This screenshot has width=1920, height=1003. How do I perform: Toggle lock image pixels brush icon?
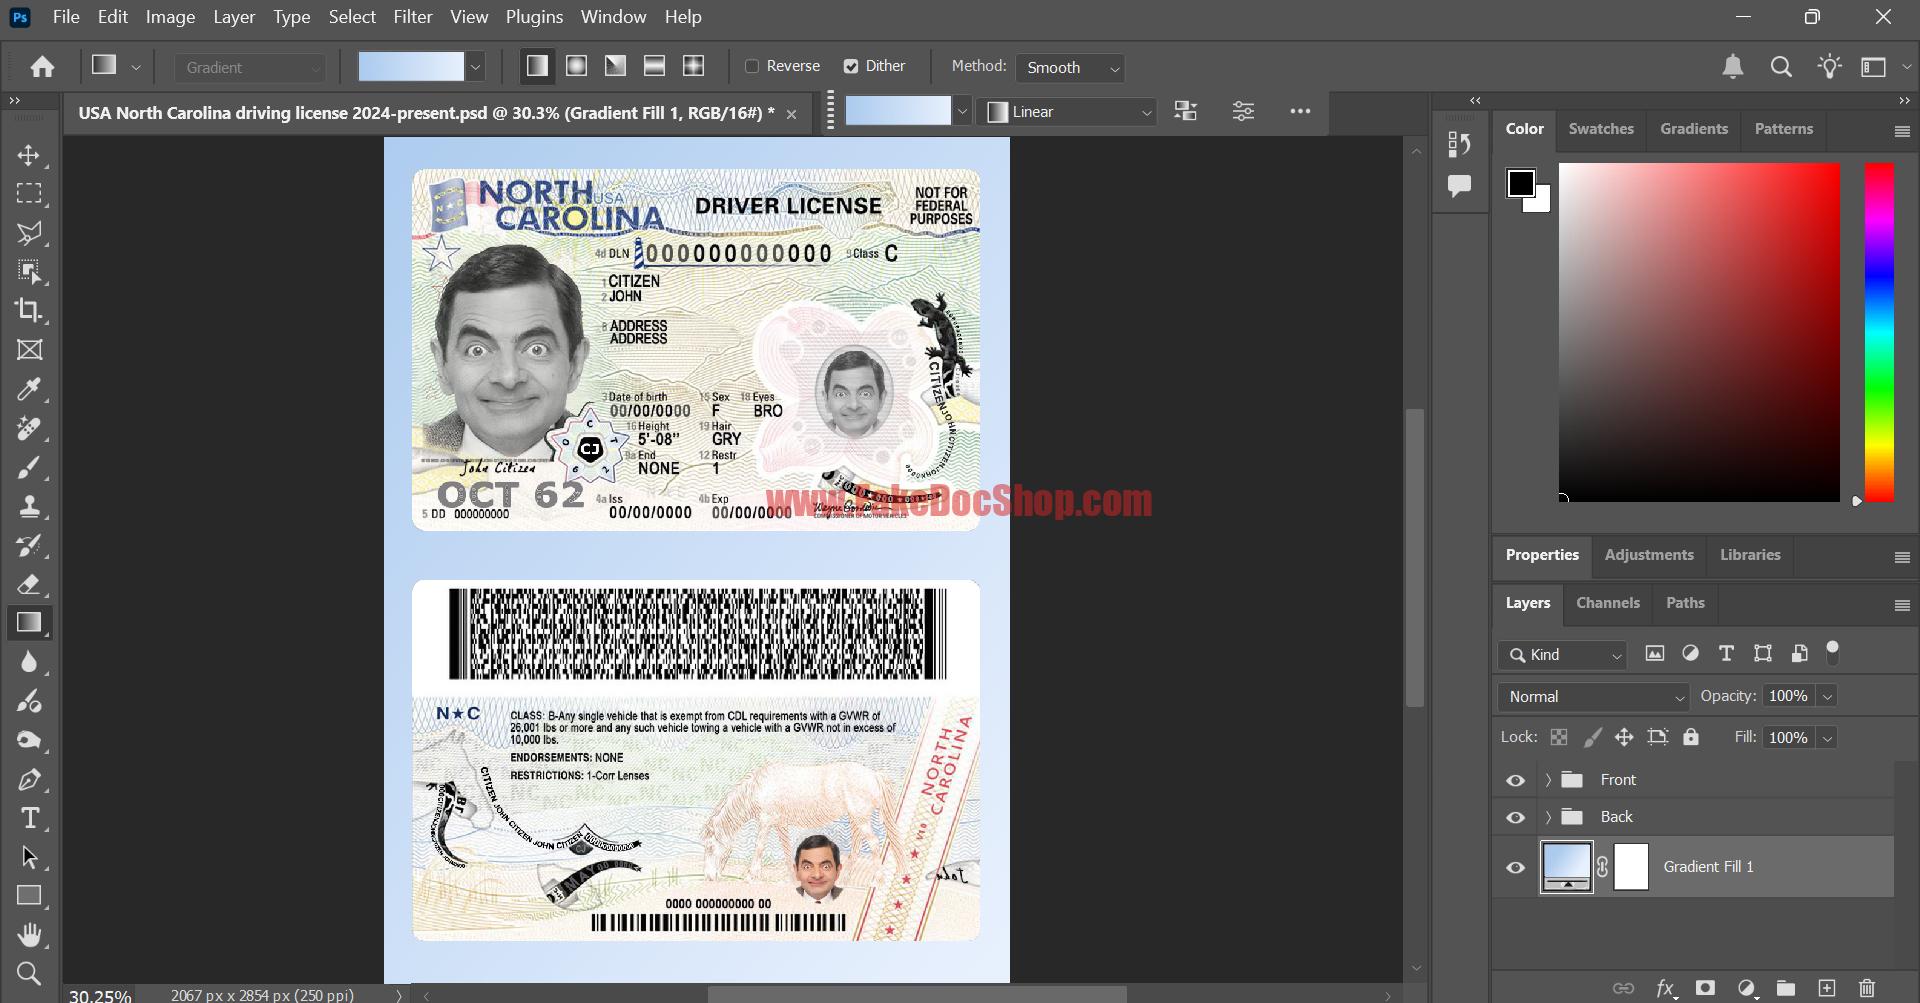click(x=1593, y=737)
